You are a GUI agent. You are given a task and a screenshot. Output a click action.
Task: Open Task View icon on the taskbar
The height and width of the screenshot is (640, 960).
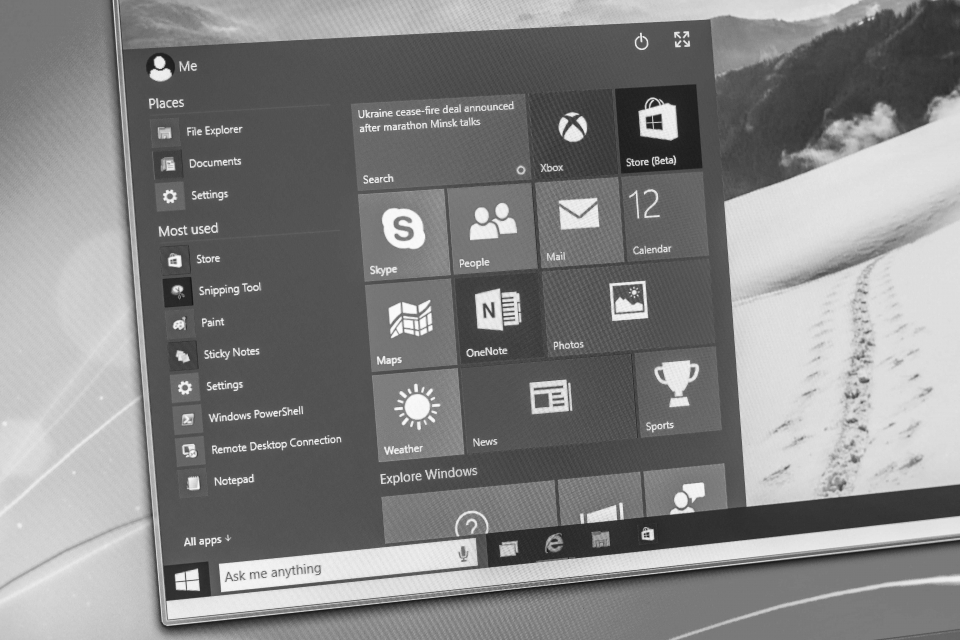point(508,549)
